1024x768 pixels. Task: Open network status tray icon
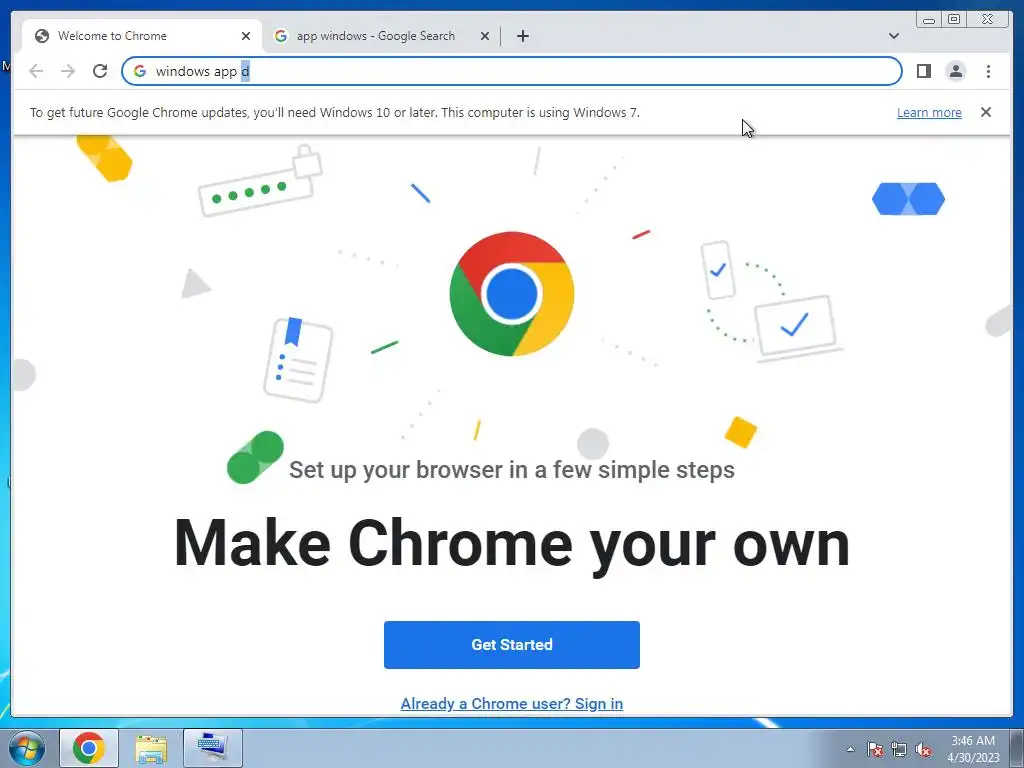(x=899, y=749)
